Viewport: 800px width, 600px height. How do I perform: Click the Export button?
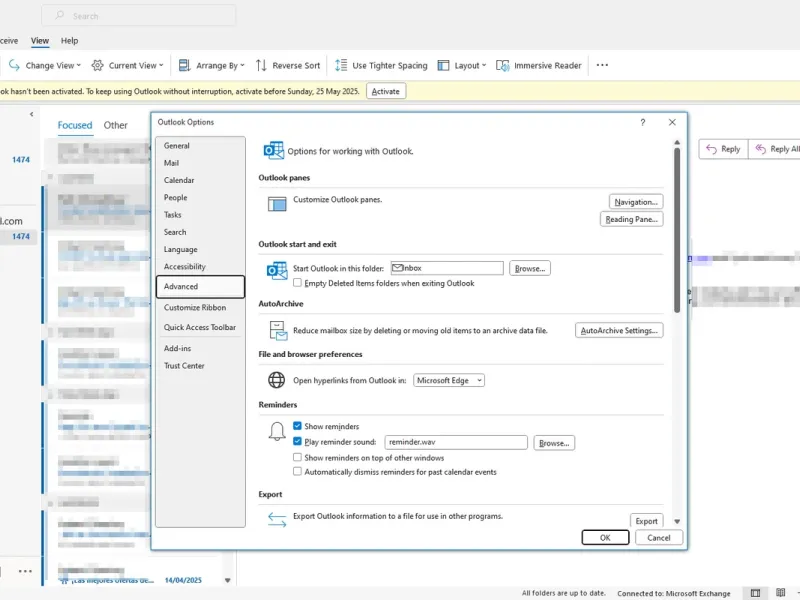coord(646,520)
